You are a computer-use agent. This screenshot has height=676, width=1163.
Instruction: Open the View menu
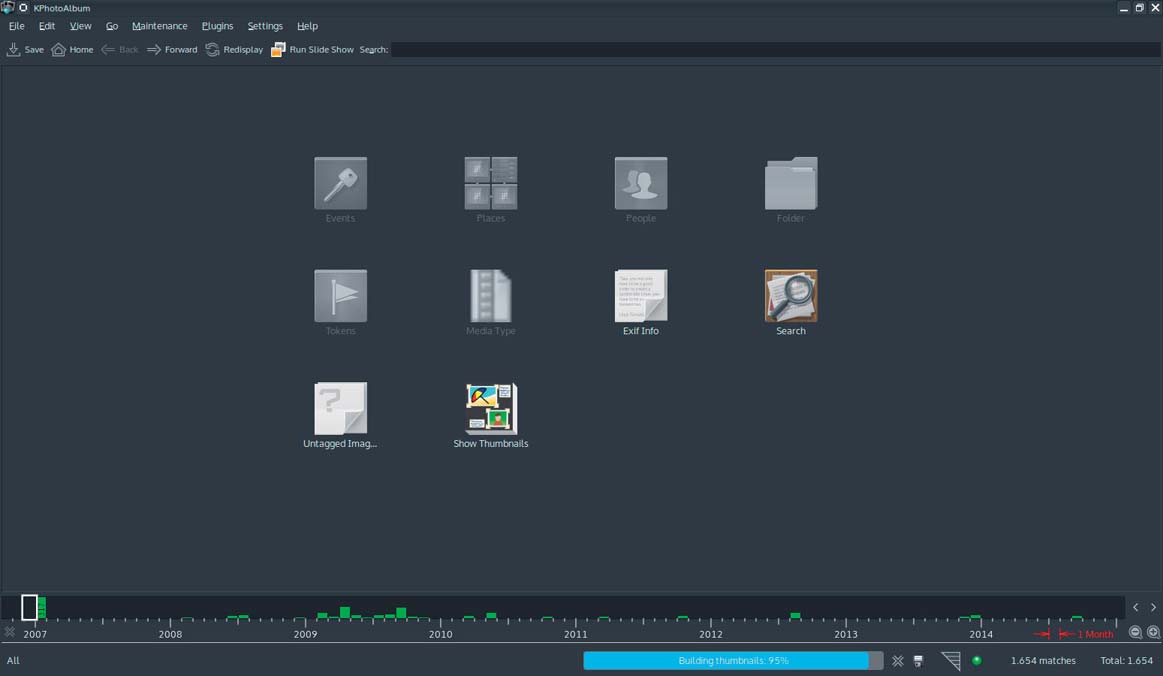point(80,26)
